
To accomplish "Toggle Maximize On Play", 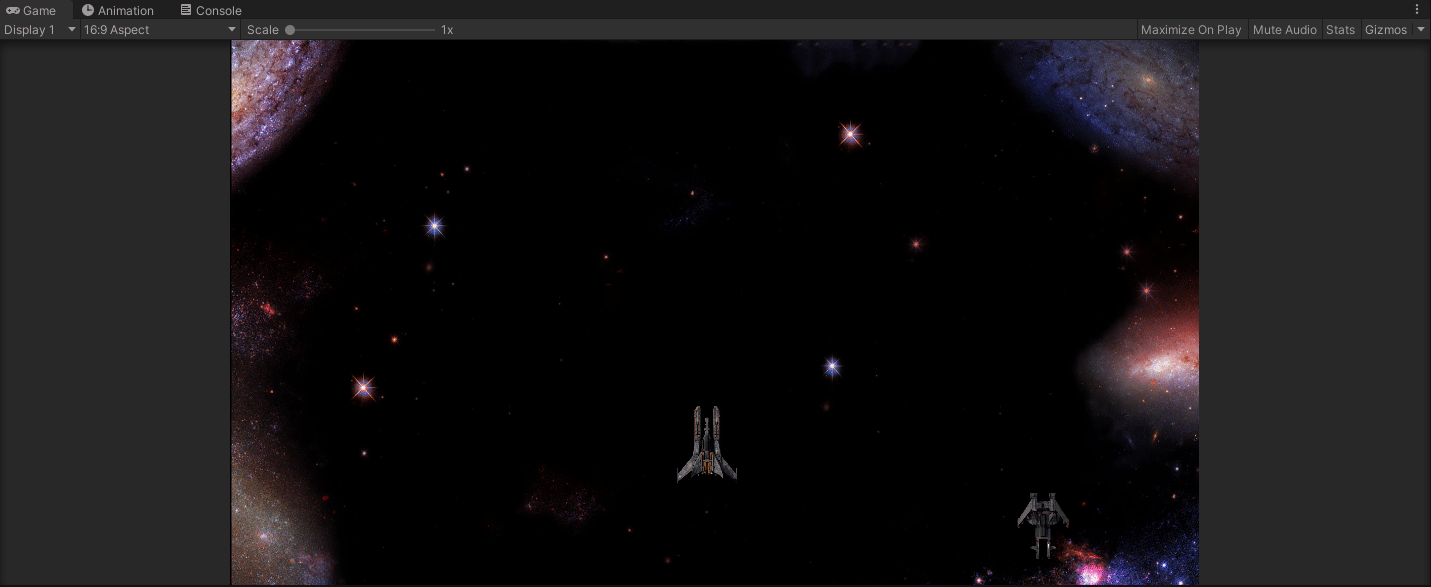I will [x=1191, y=30].
